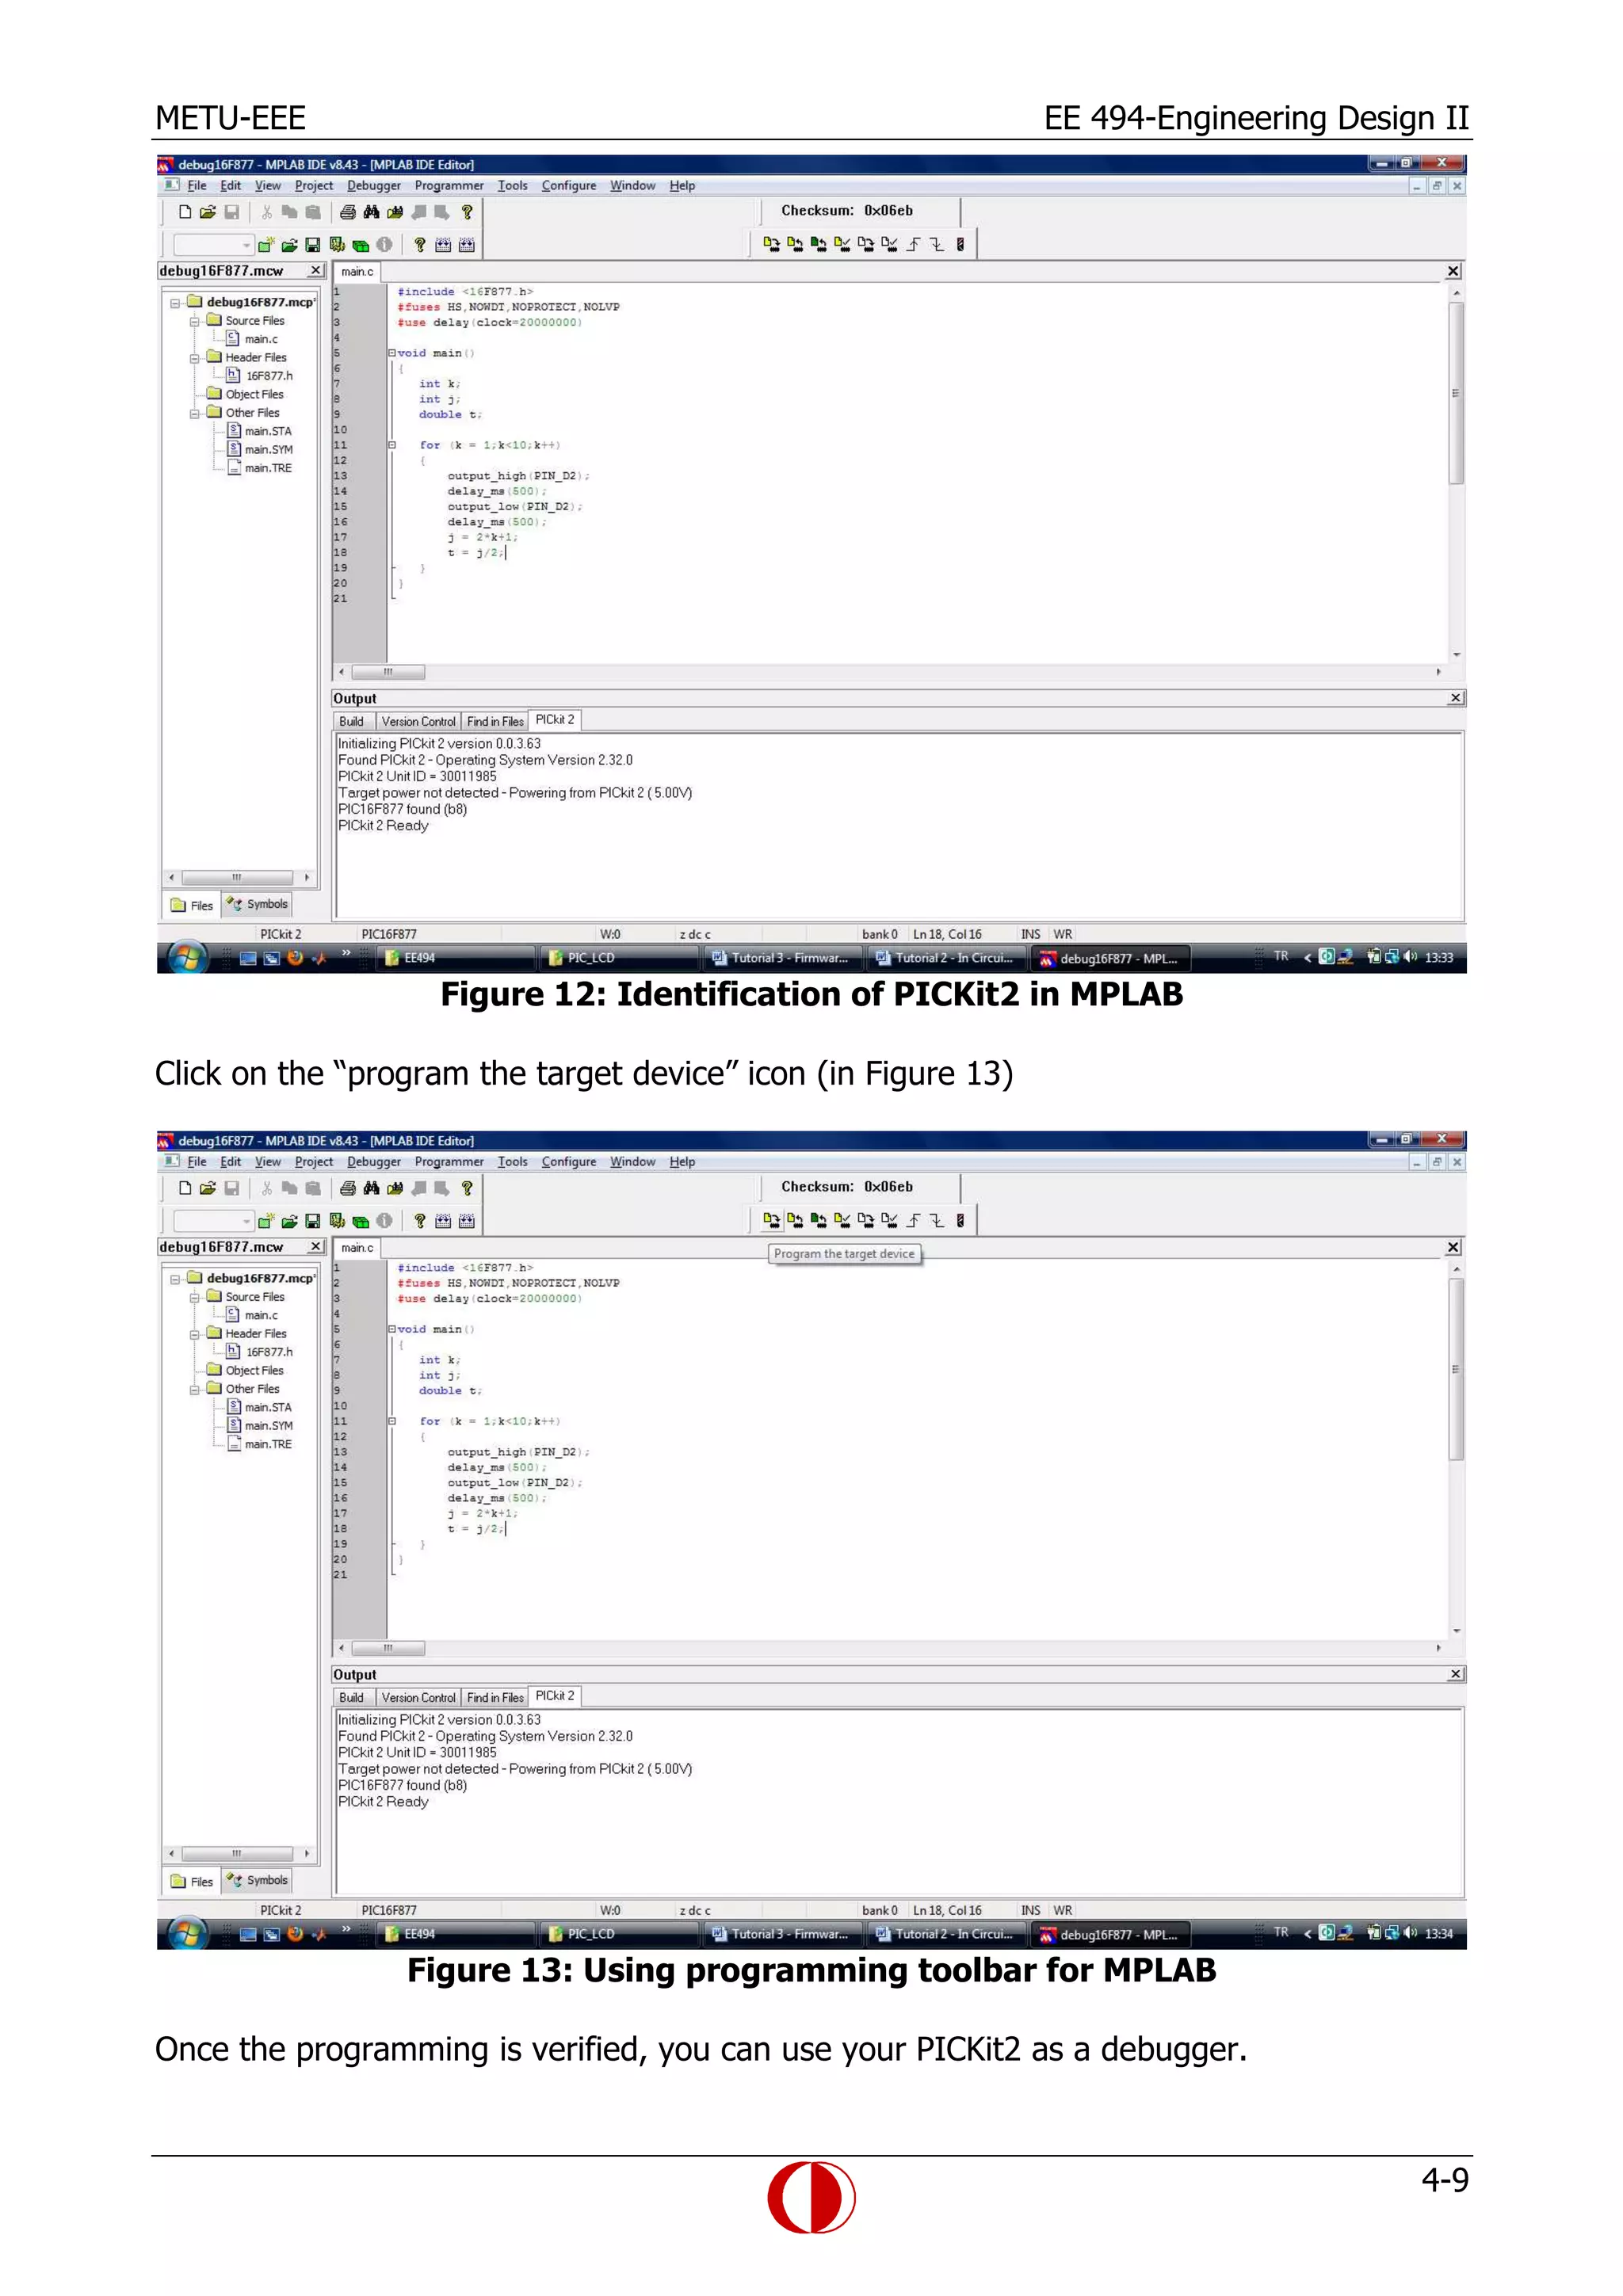Open the Symbols tab in Figure 12 project pane
This screenshot has height=2296, width=1623.
click(257, 904)
